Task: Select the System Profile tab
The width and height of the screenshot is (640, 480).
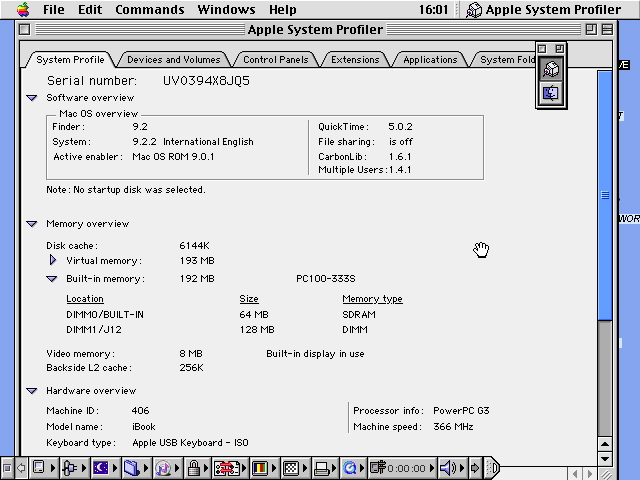Action: [x=70, y=60]
